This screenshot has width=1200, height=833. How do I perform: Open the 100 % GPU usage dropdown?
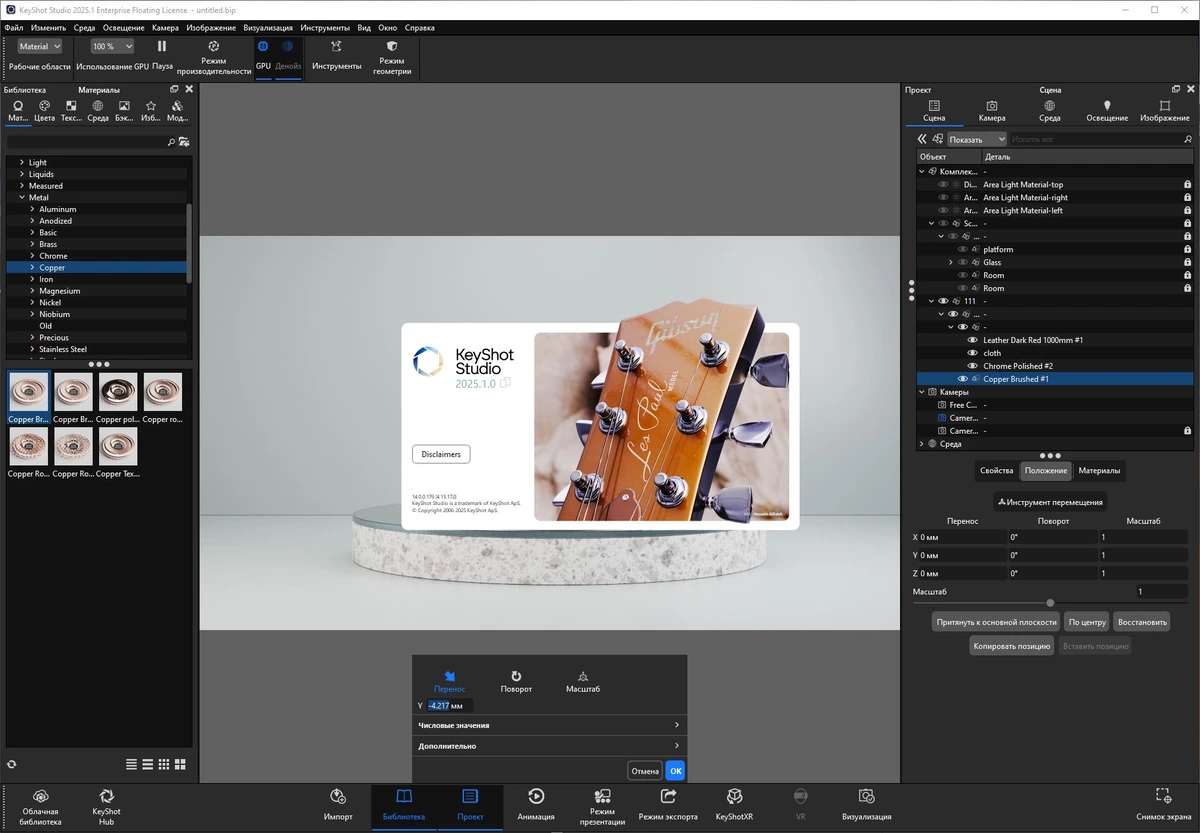click(112, 46)
